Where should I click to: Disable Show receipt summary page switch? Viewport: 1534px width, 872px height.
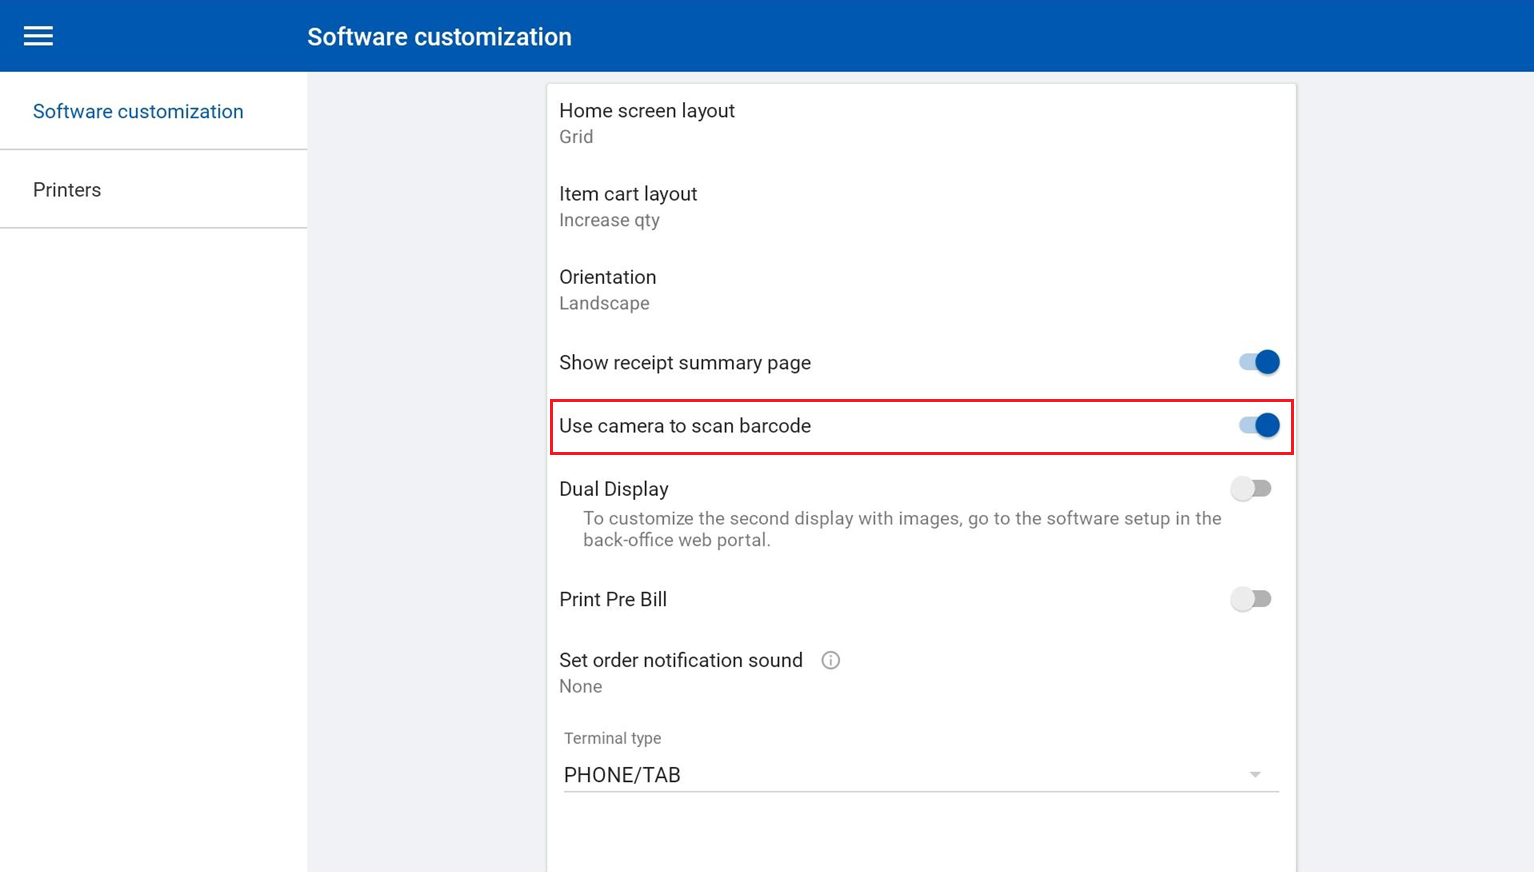click(x=1259, y=362)
